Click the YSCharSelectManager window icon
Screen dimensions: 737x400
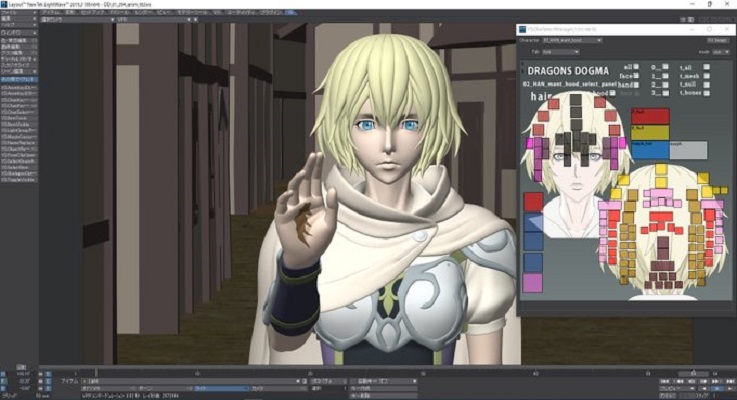point(522,29)
